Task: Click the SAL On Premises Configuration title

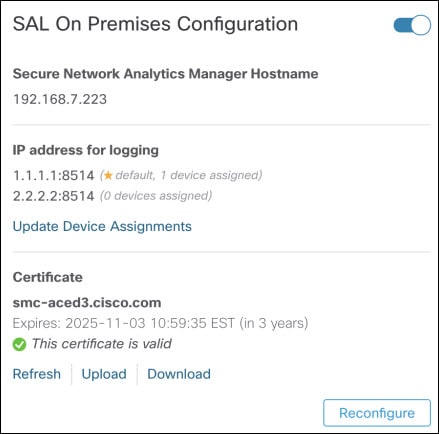Action: click(x=155, y=24)
